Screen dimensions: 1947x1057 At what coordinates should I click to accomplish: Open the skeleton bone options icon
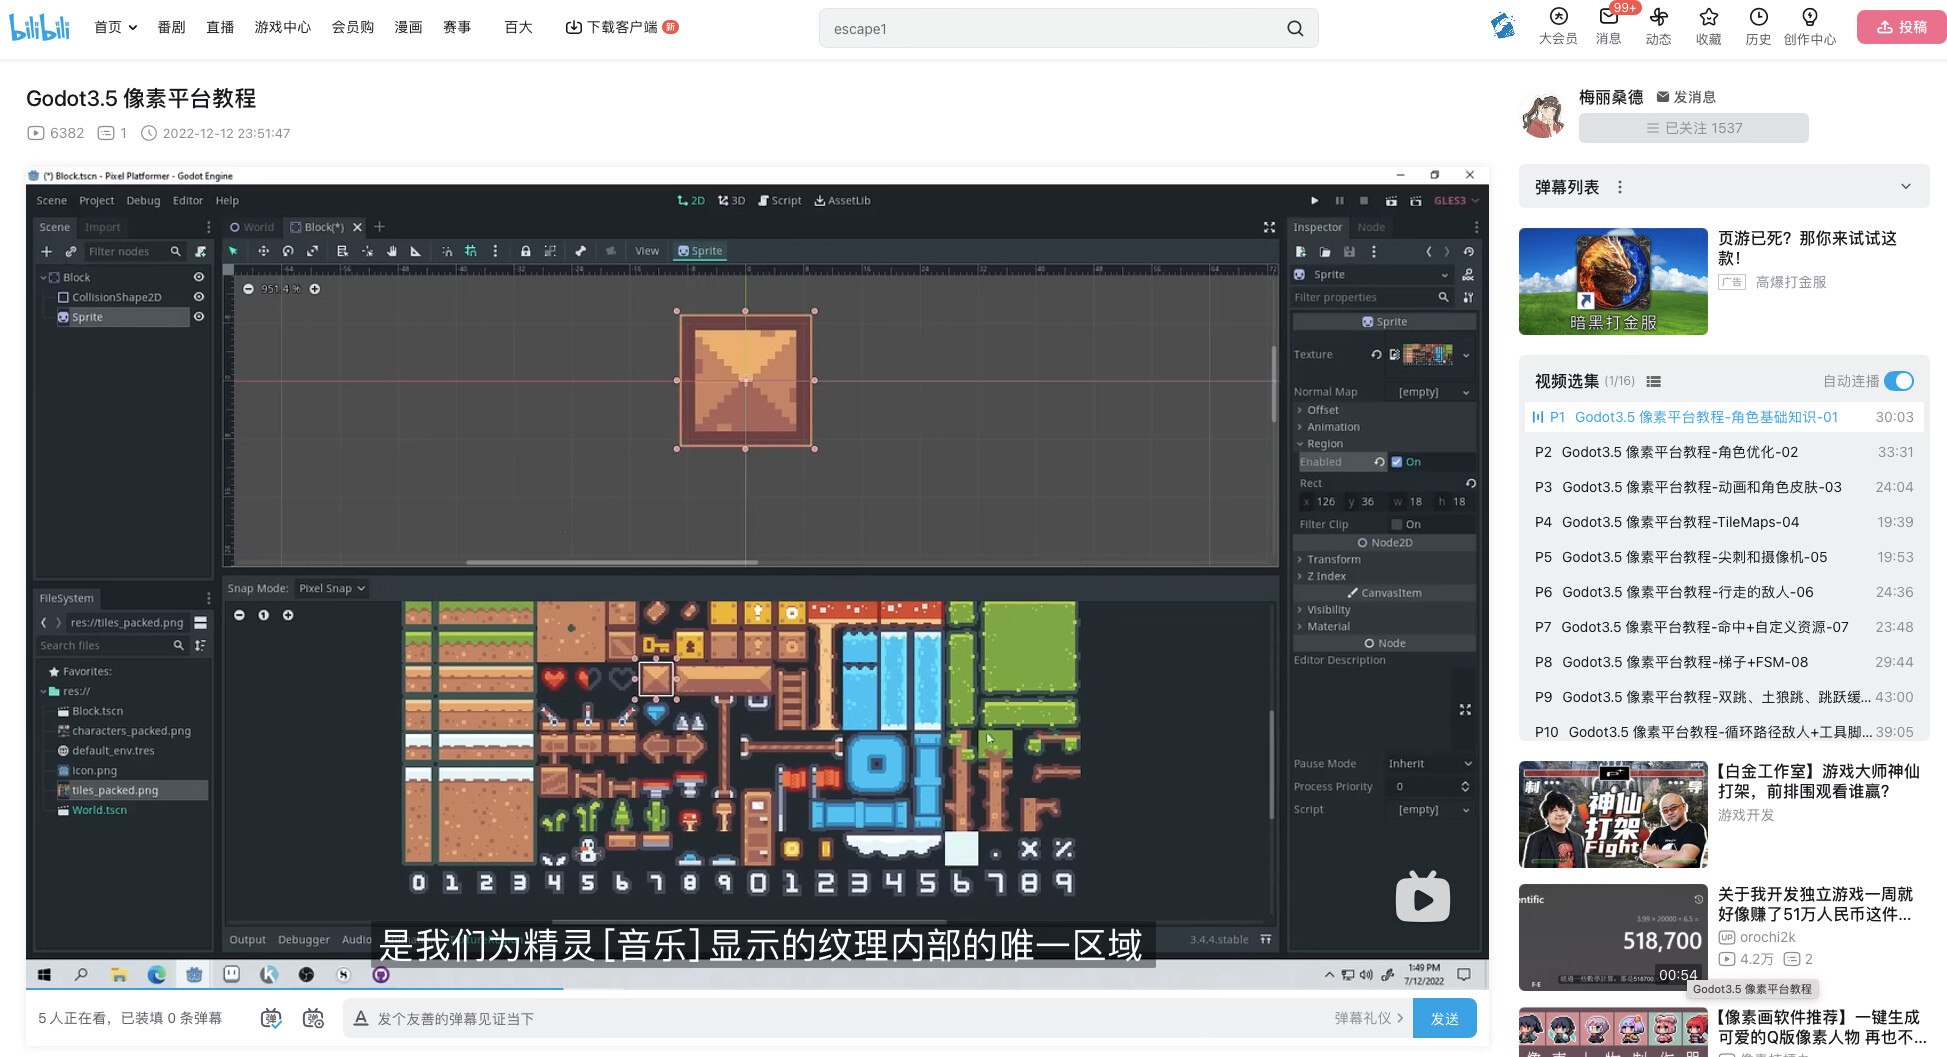point(580,251)
